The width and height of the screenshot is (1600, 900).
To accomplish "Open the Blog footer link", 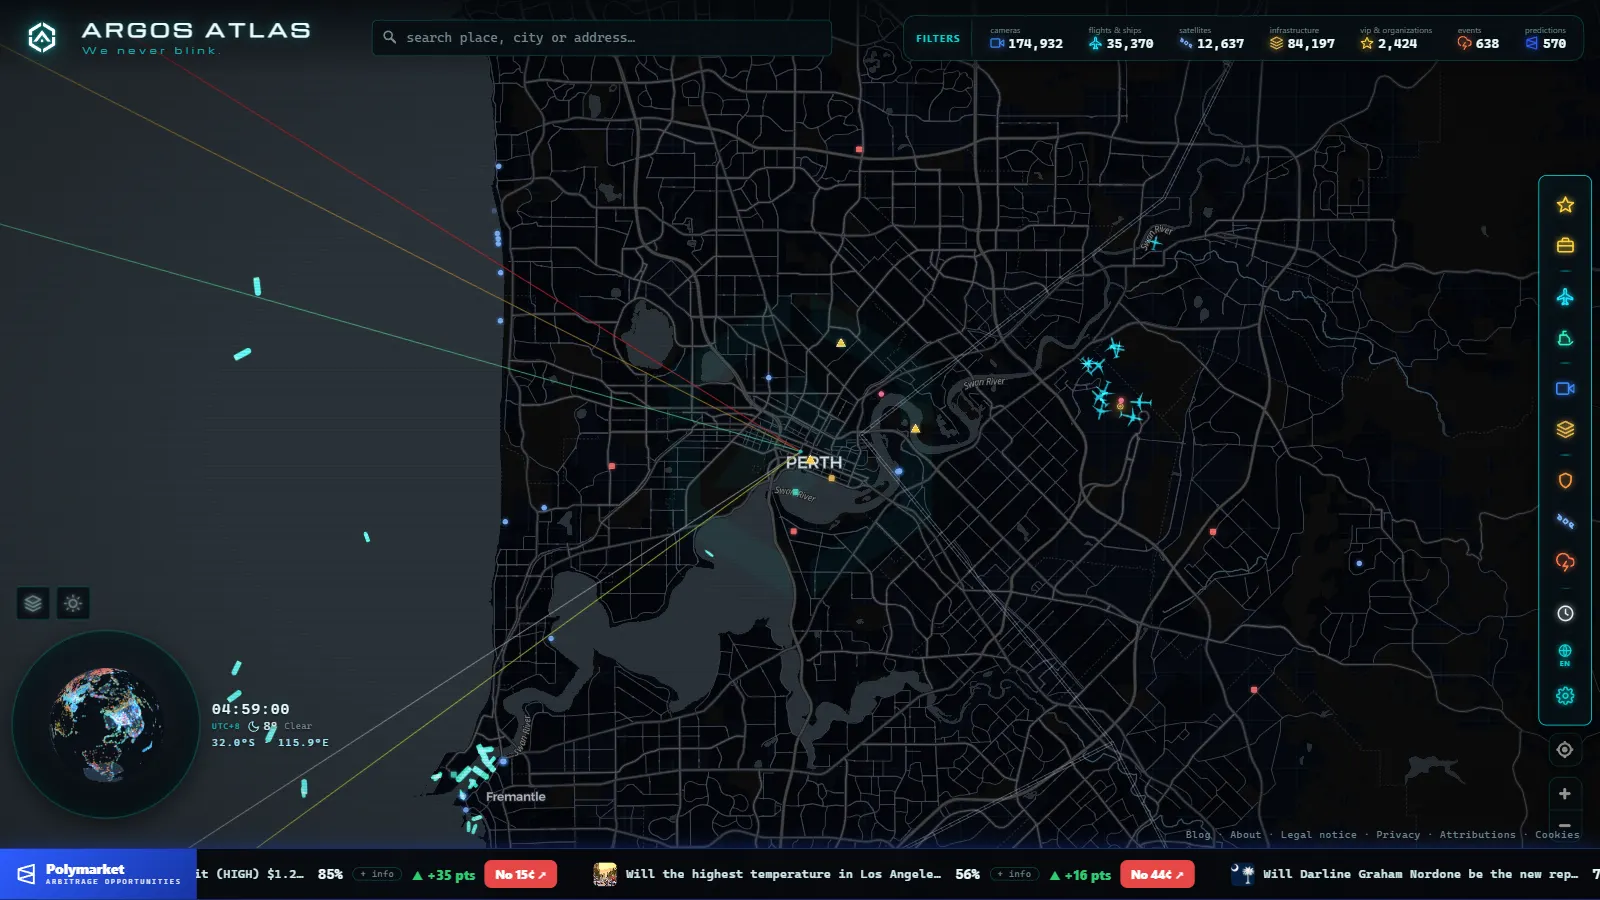I will (x=1198, y=835).
